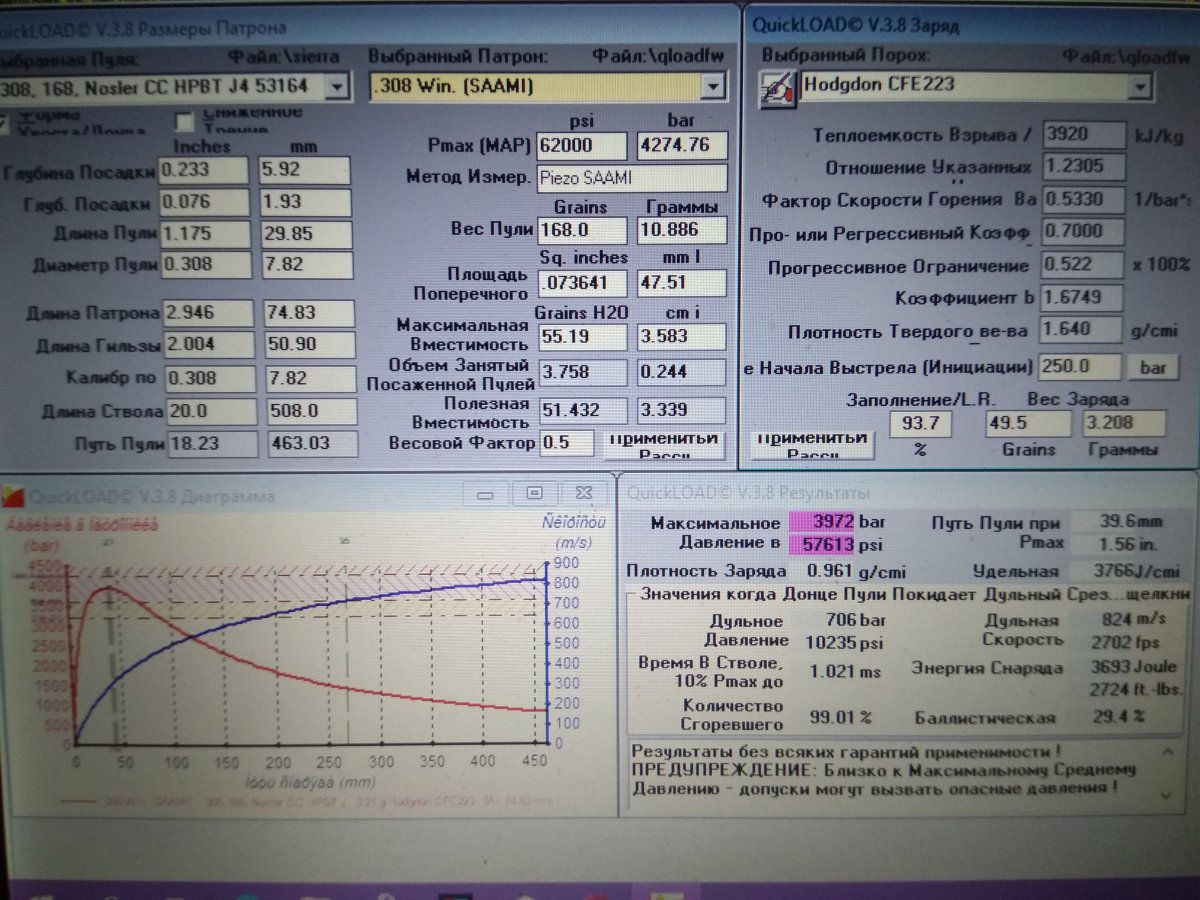Click the Apply button in the charge window
This screenshot has height=900, width=1200.
pyautogui.click(x=811, y=446)
